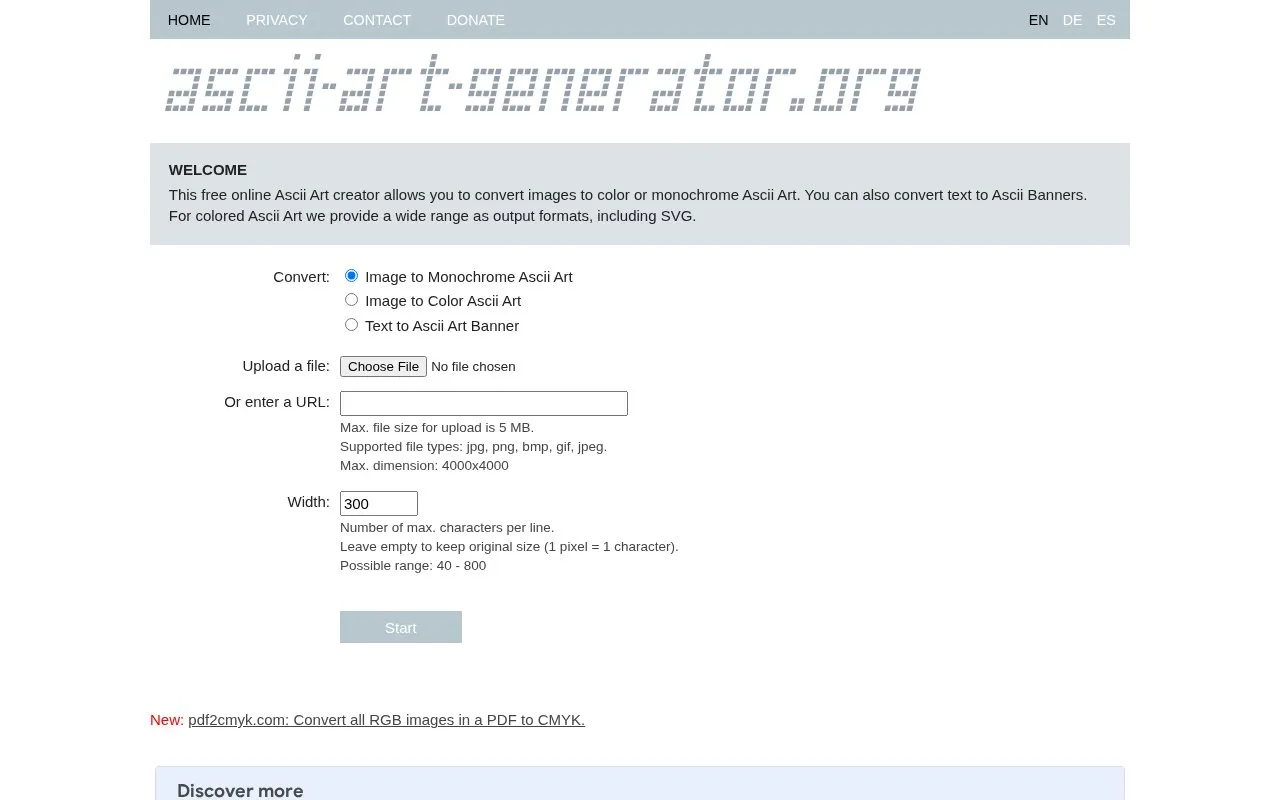Click the Width input field
This screenshot has height=800, width=1280.
(x=379, y=504)
